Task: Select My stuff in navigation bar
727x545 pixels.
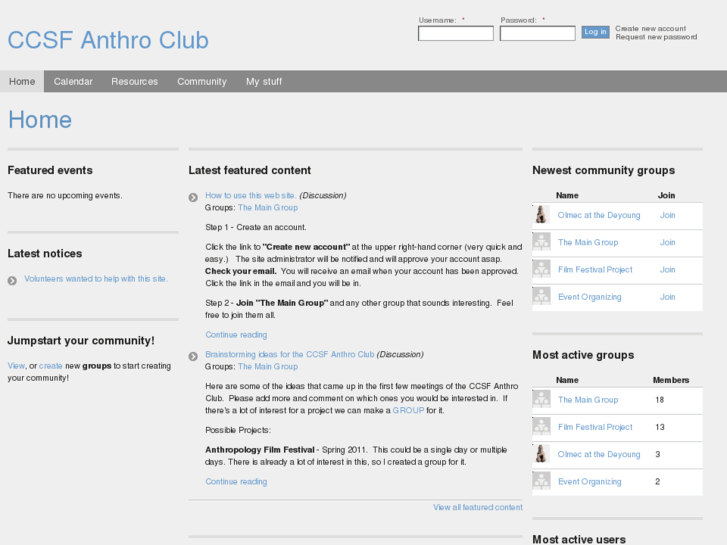Action: click(x=264, y=82)
